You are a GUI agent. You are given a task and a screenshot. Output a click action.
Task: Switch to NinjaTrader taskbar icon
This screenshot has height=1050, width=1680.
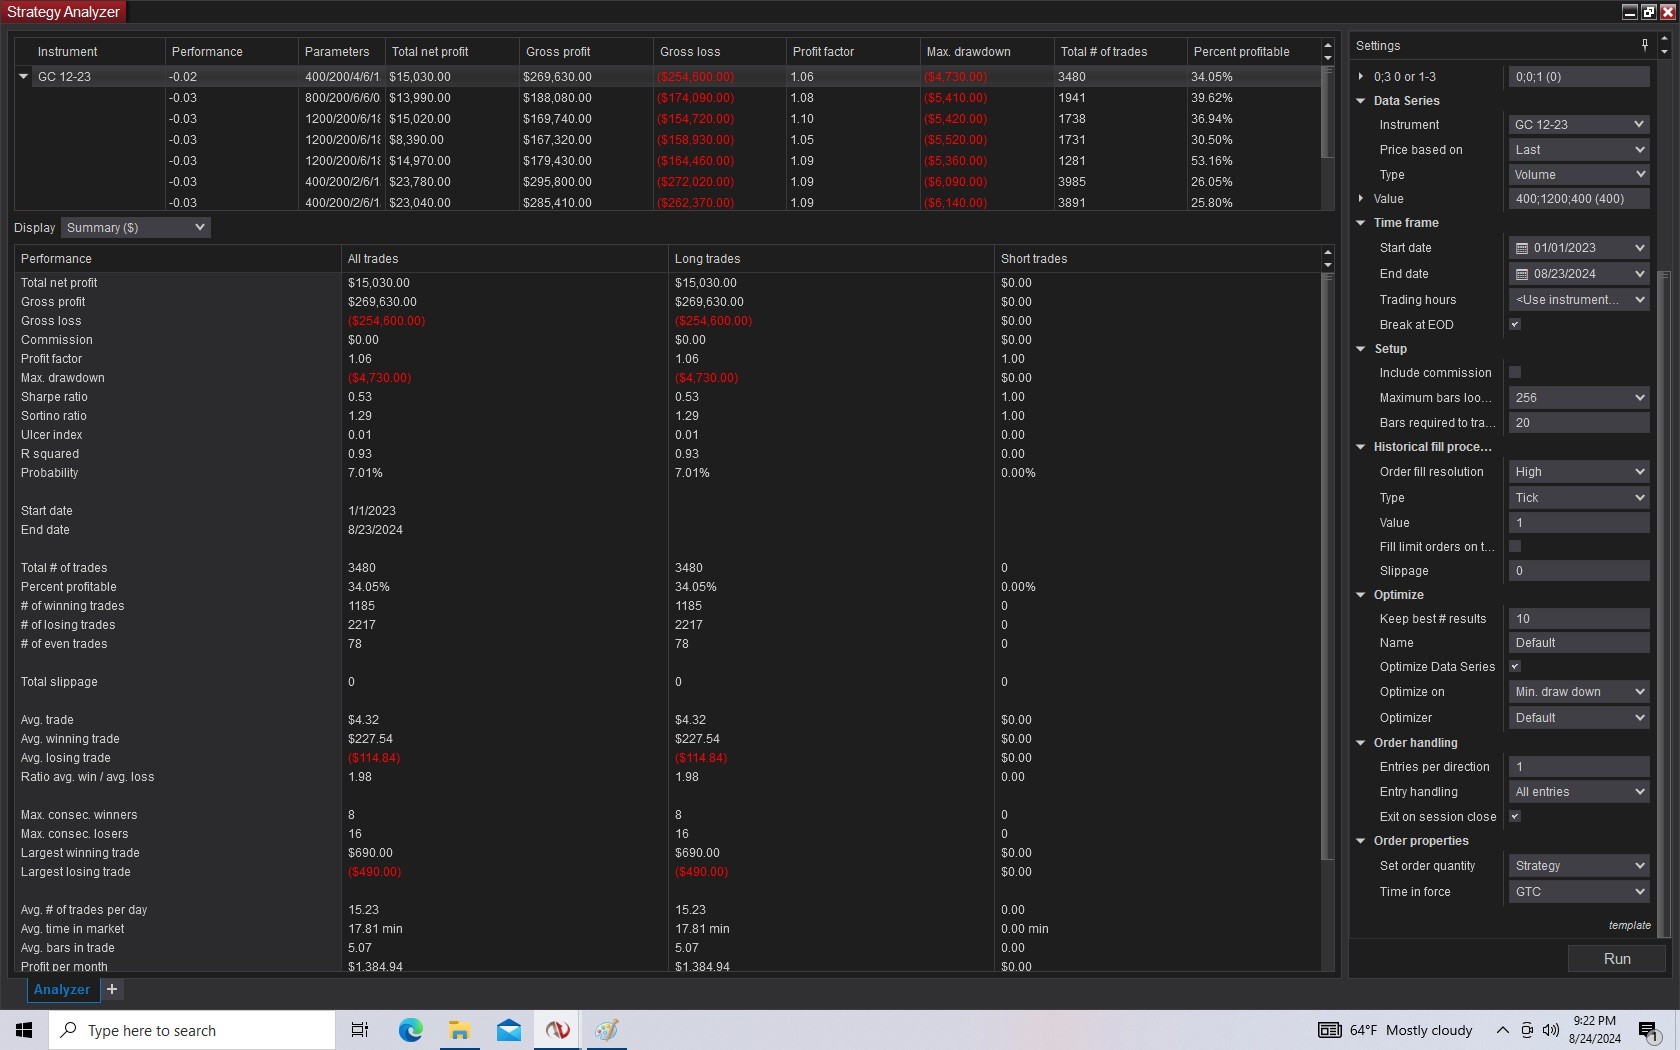point(557,1030)
